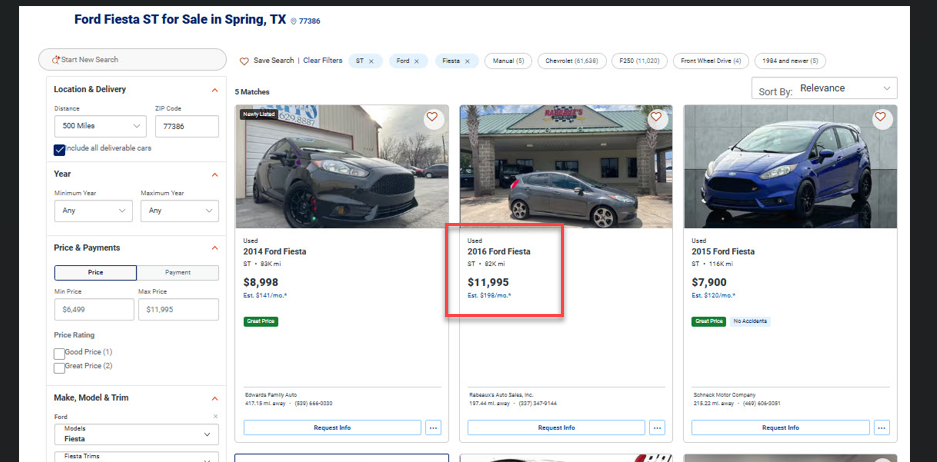Screen dimensions: 937x462
Task: Open the Distance 500 Miles dropdown
Action: [x=100, y=126]
